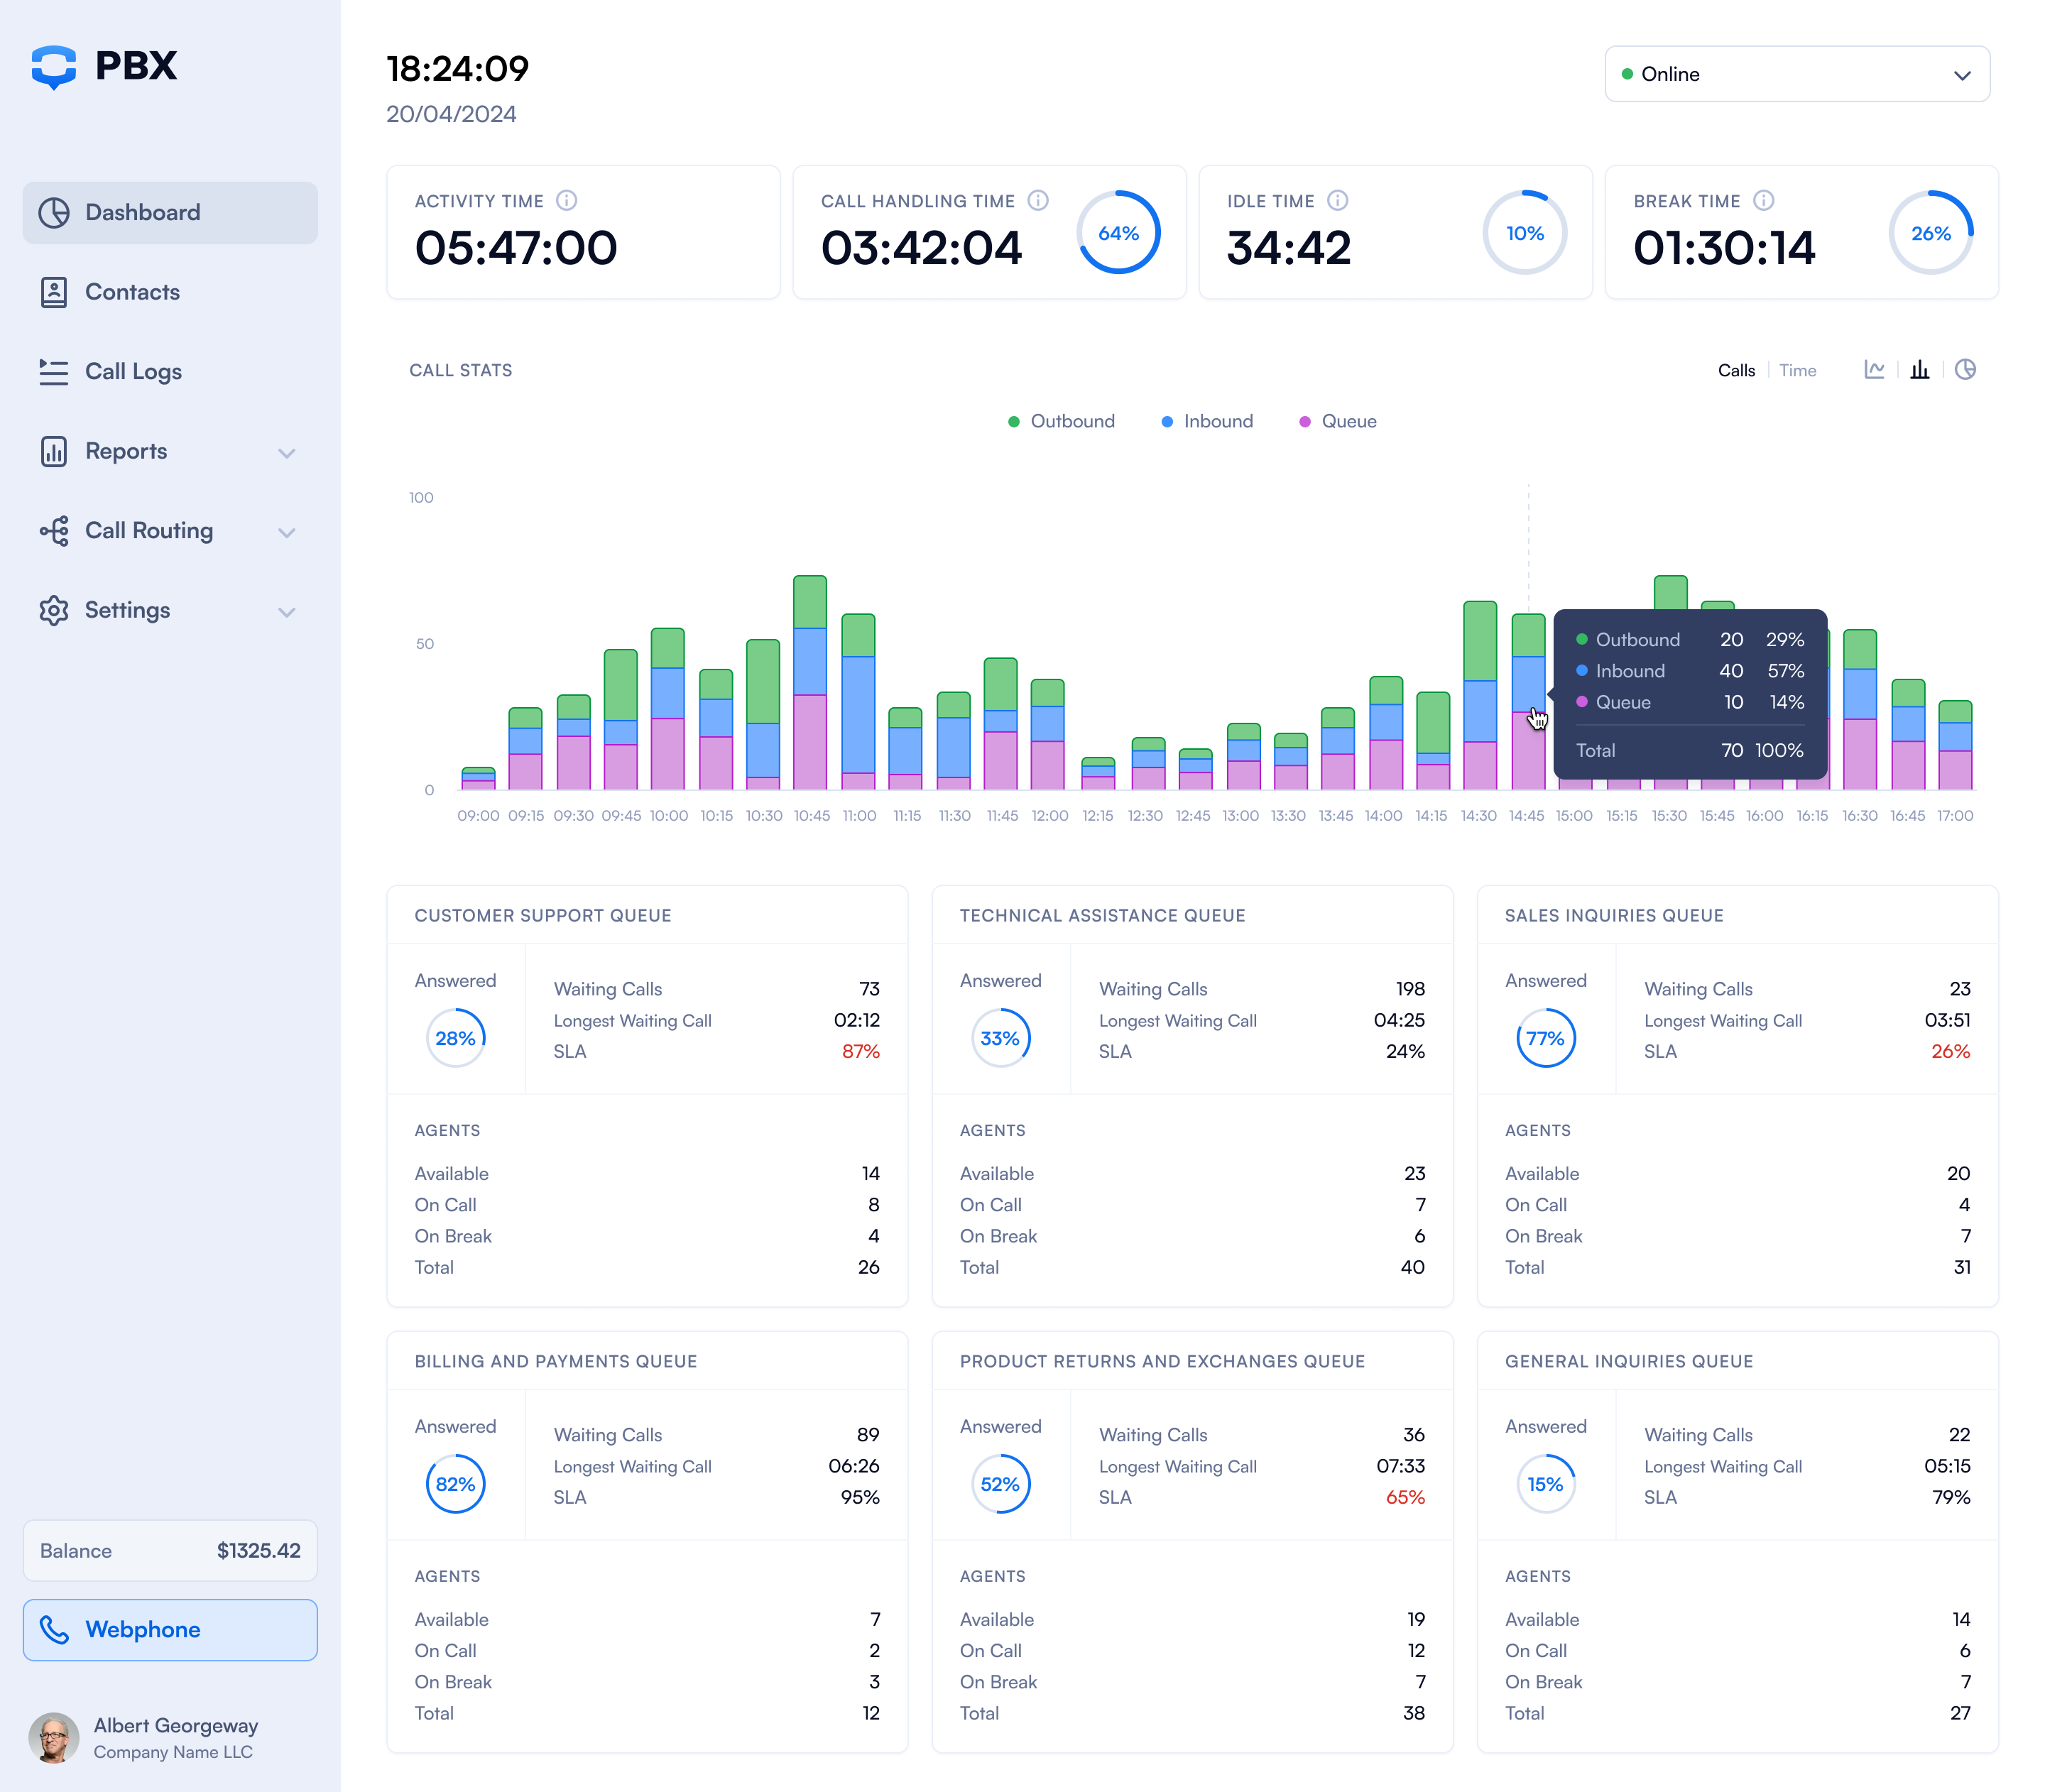
Task: Open the Online status dropdown
Action: pos(1796,74)
